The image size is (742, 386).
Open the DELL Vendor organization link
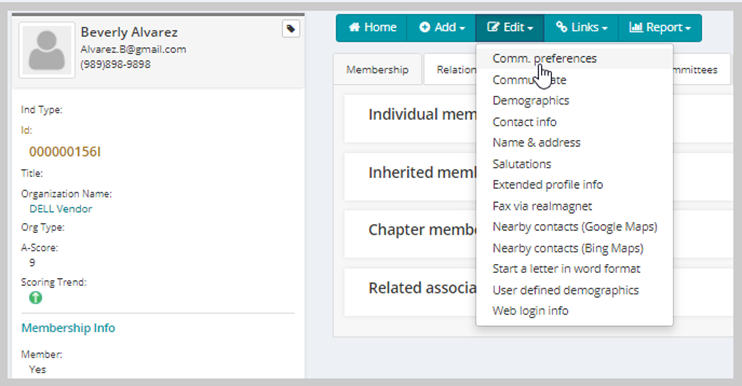coord(61,209)
